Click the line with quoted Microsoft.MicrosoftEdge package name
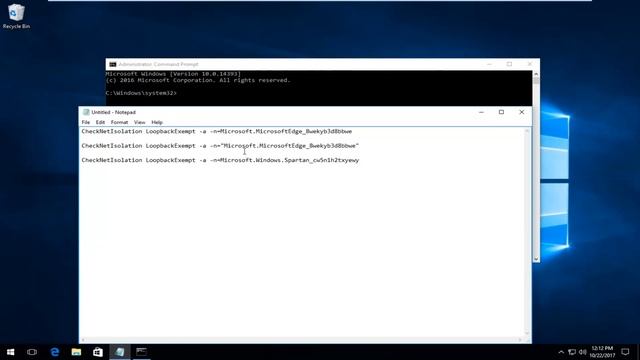The height and width of the screenshot is (360, 640). point(220,146)
